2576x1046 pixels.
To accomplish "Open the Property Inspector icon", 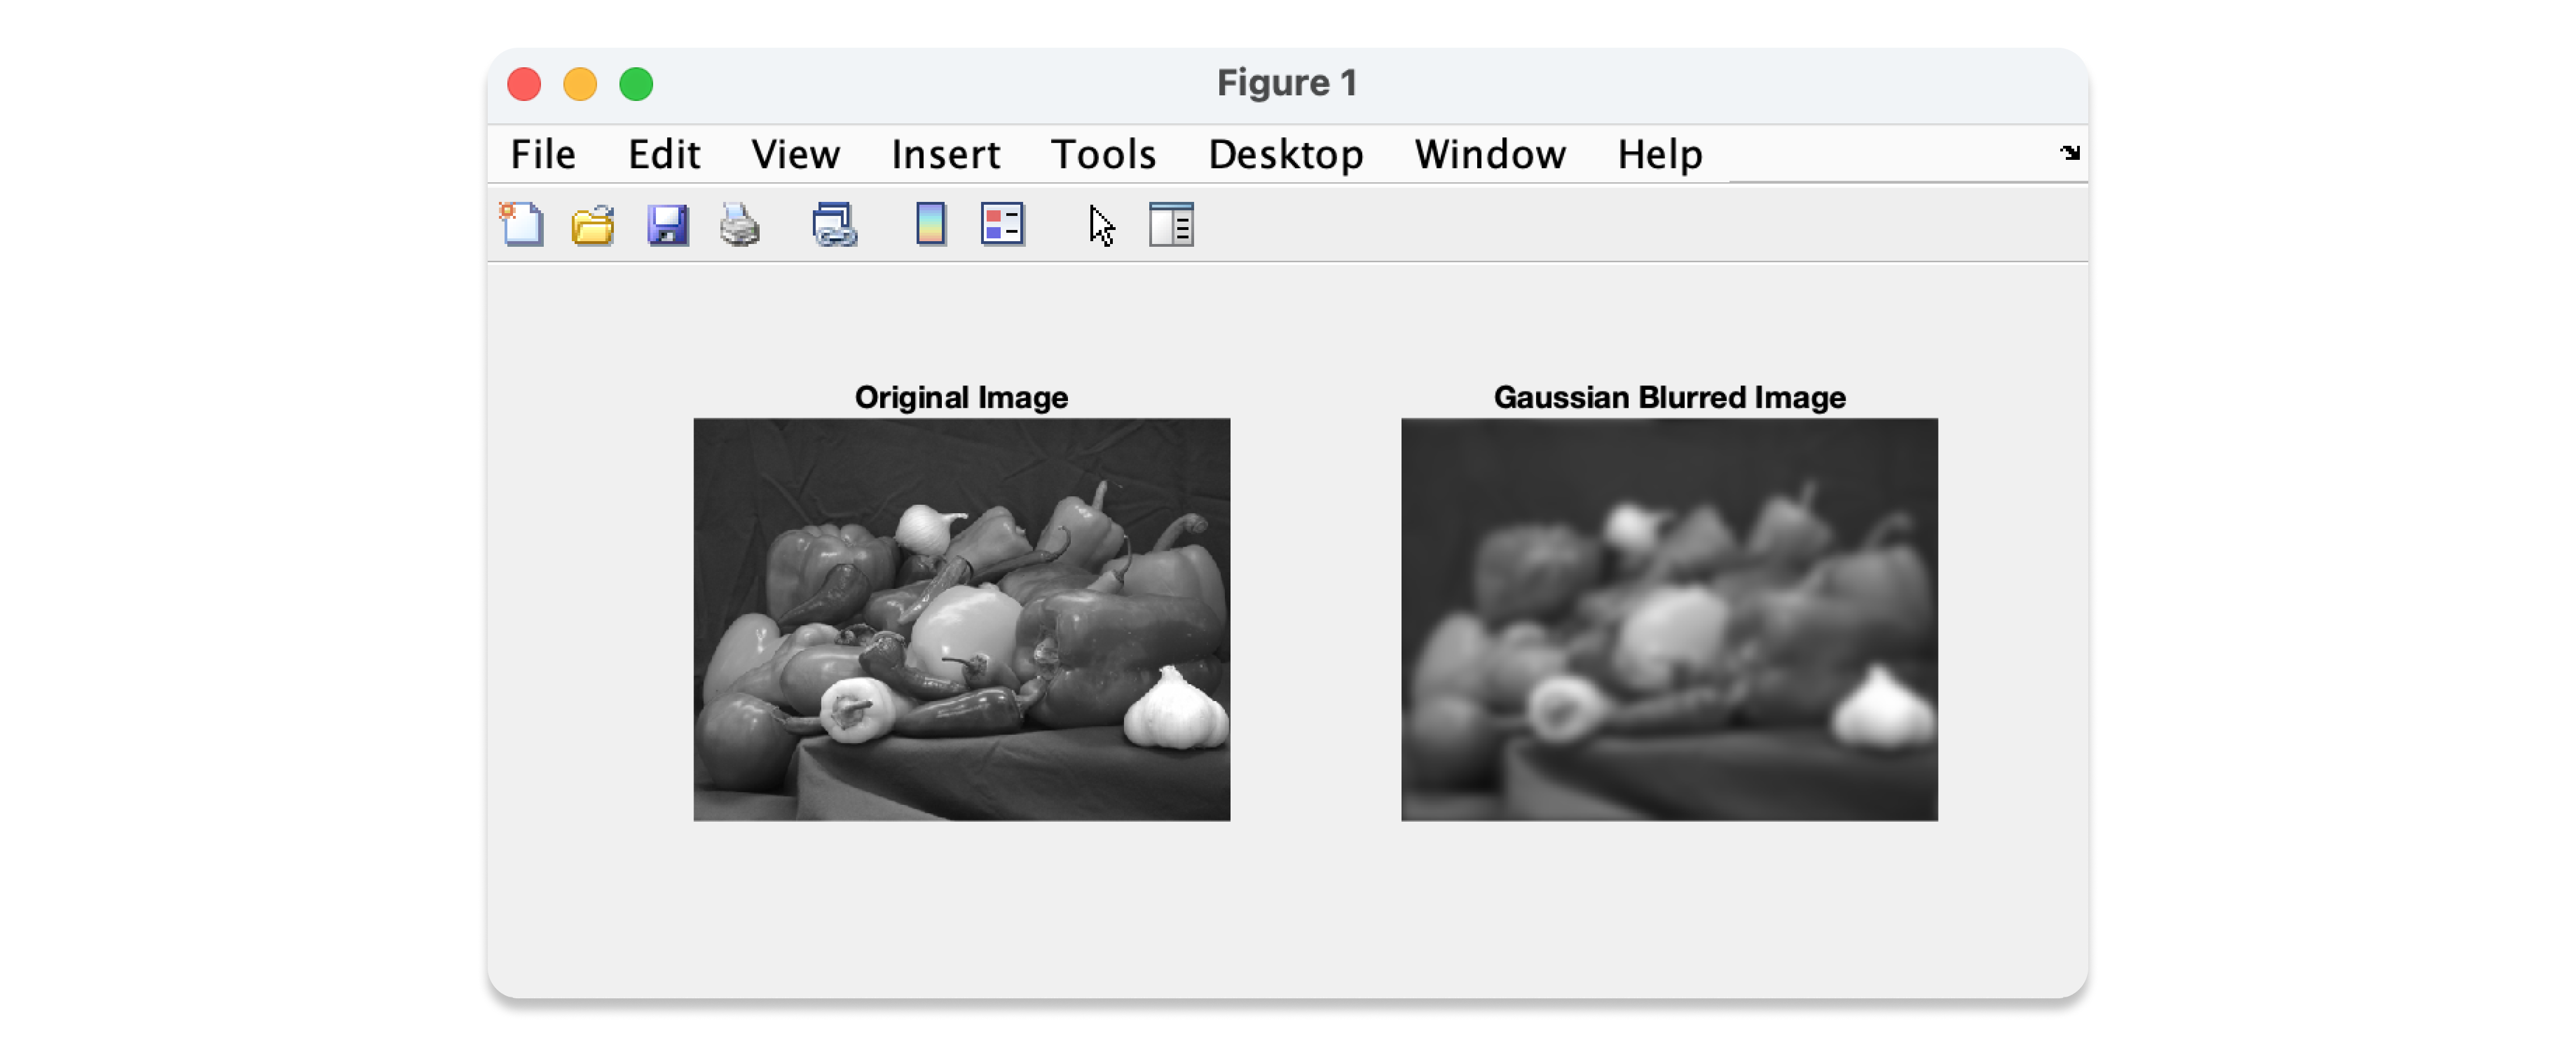I will click(1170, 224).
